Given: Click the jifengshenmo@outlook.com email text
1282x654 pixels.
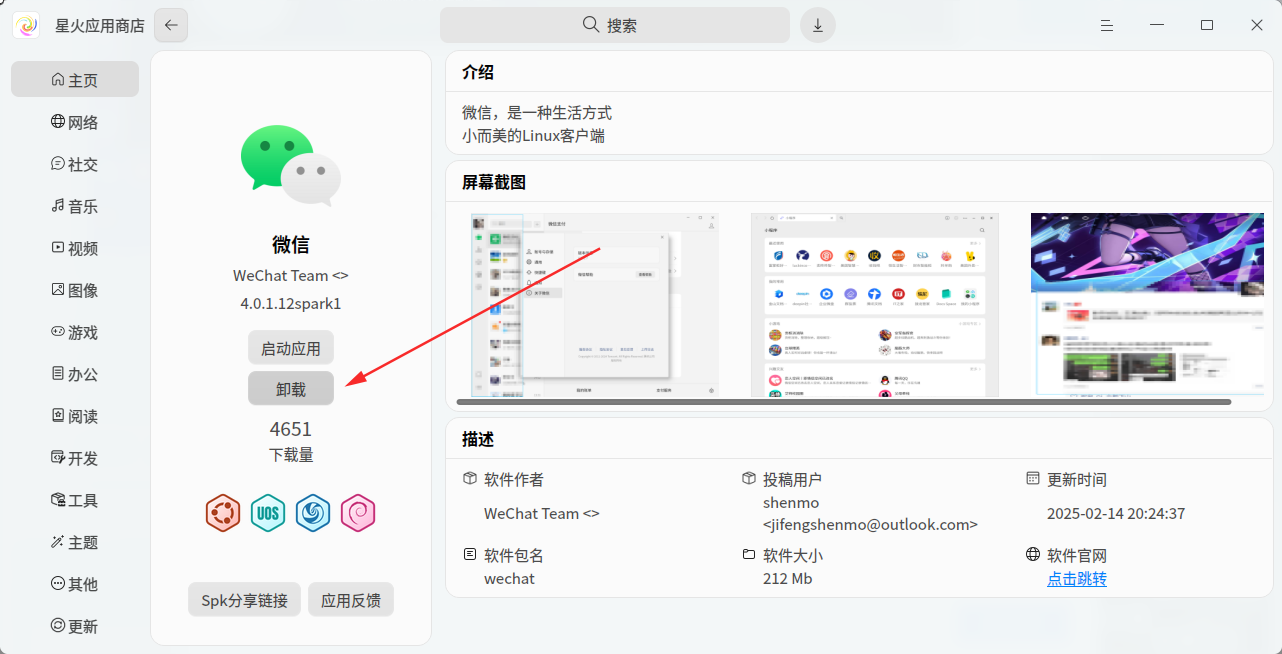Looking at the screenshot, I should pyautogui.click(x=870, y=524).
